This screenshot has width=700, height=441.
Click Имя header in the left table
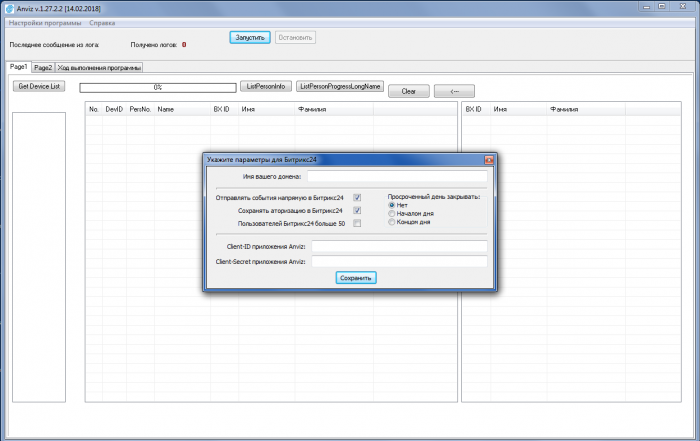(267, 109)
